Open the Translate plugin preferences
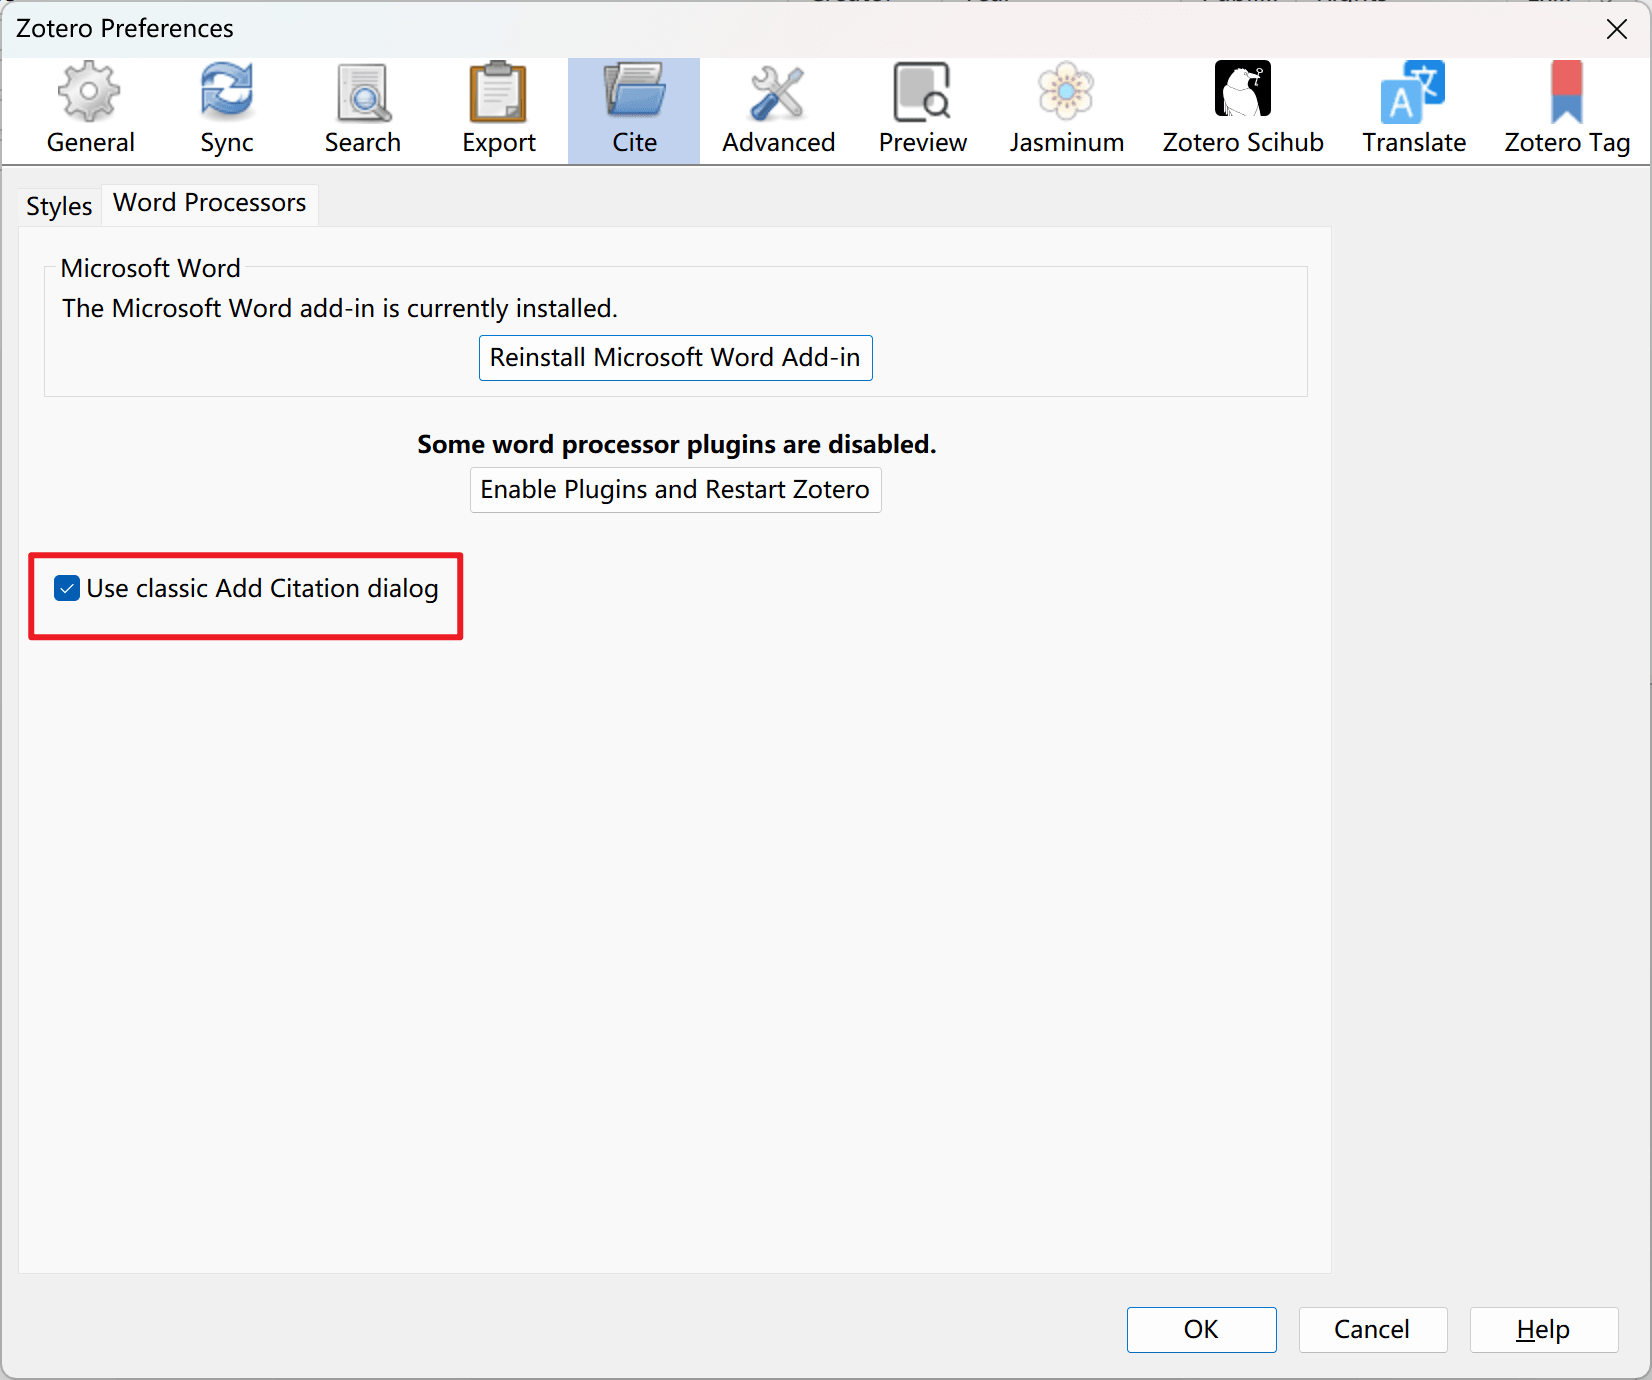This screenshot has height=1380, width=1652. [x=1413, y=110]
